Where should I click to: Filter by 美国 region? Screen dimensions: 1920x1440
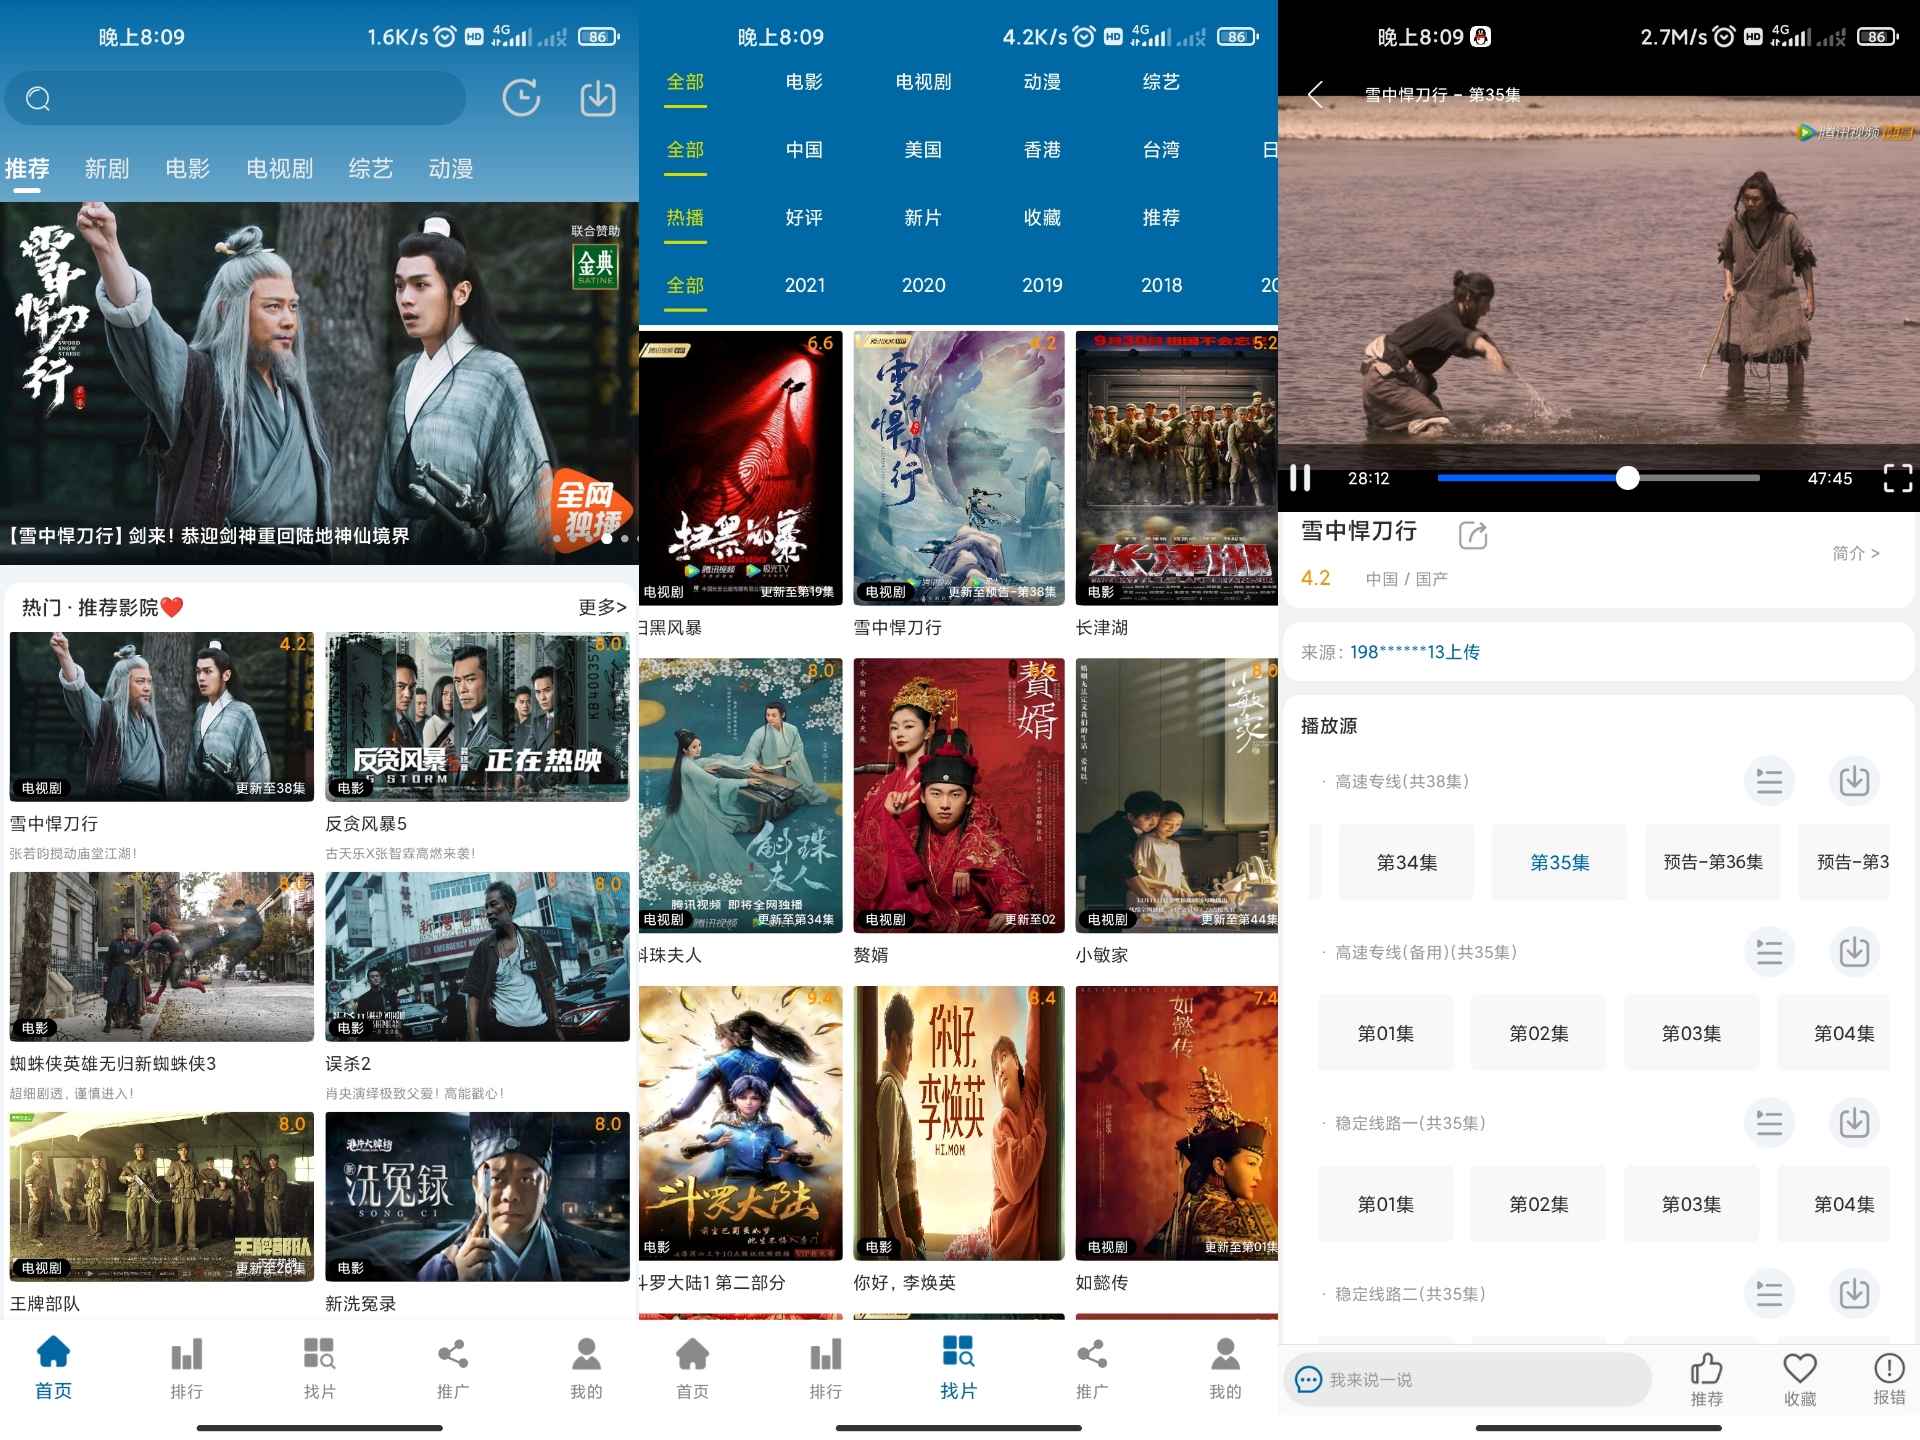click(922, 150)
